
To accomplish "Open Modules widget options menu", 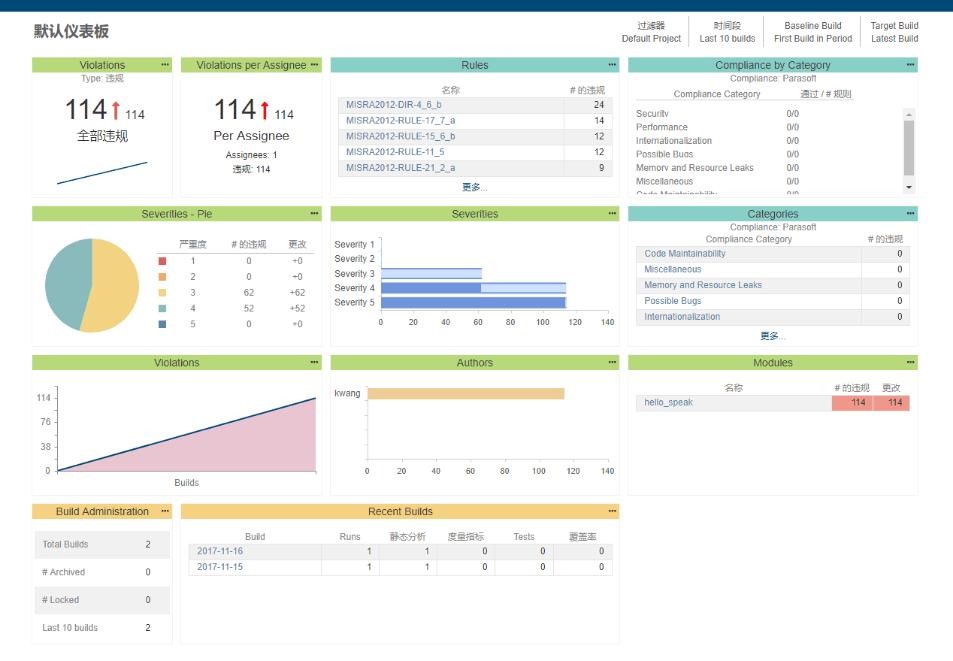I will tap(910, 362).
